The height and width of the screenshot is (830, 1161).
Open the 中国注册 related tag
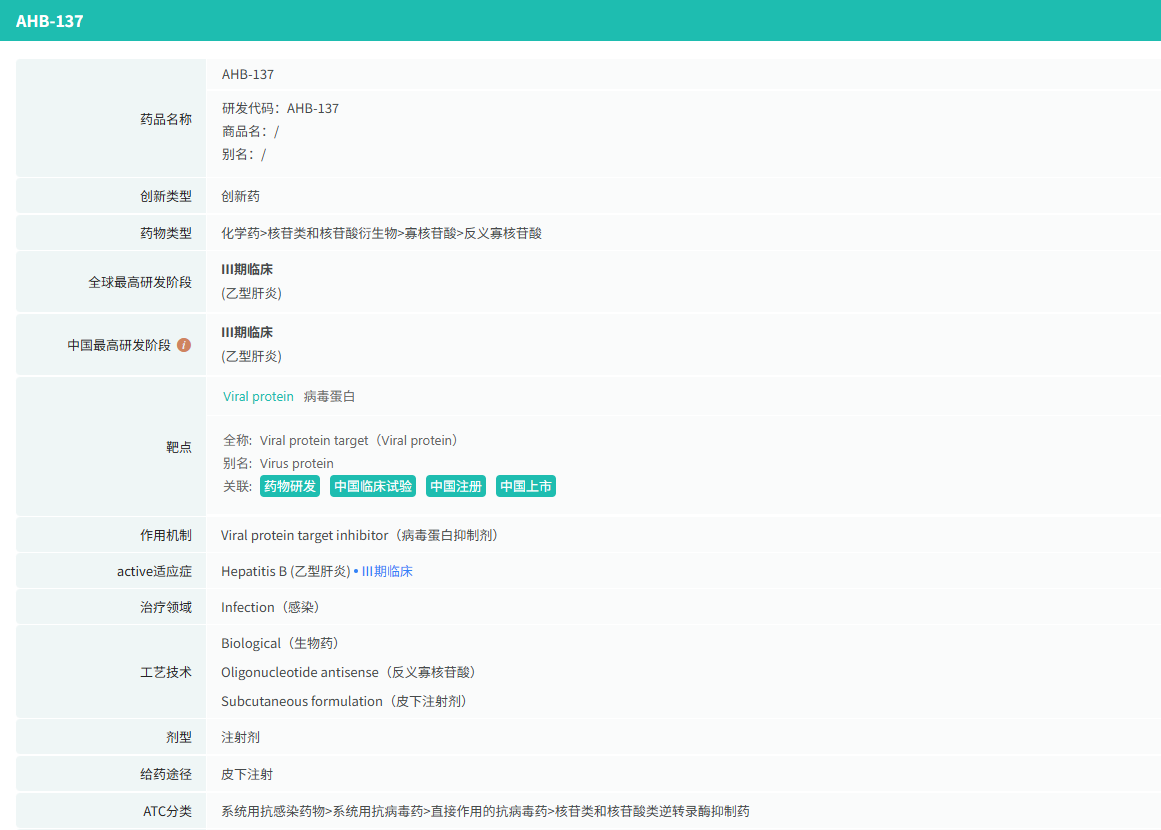point(456,487)
